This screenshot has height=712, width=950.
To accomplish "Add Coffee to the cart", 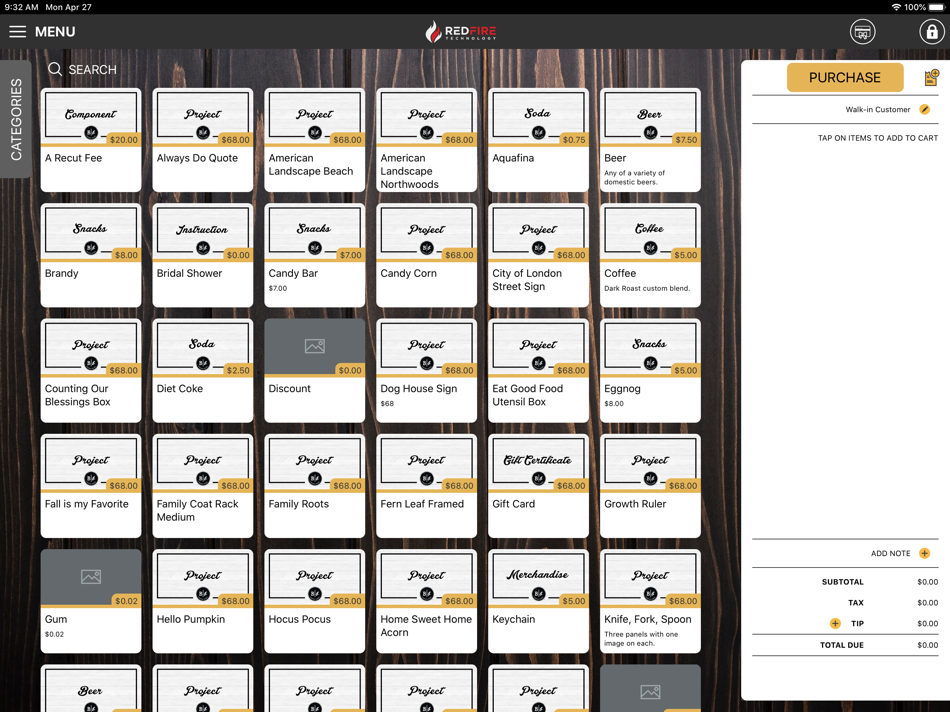I will point(650,255).
